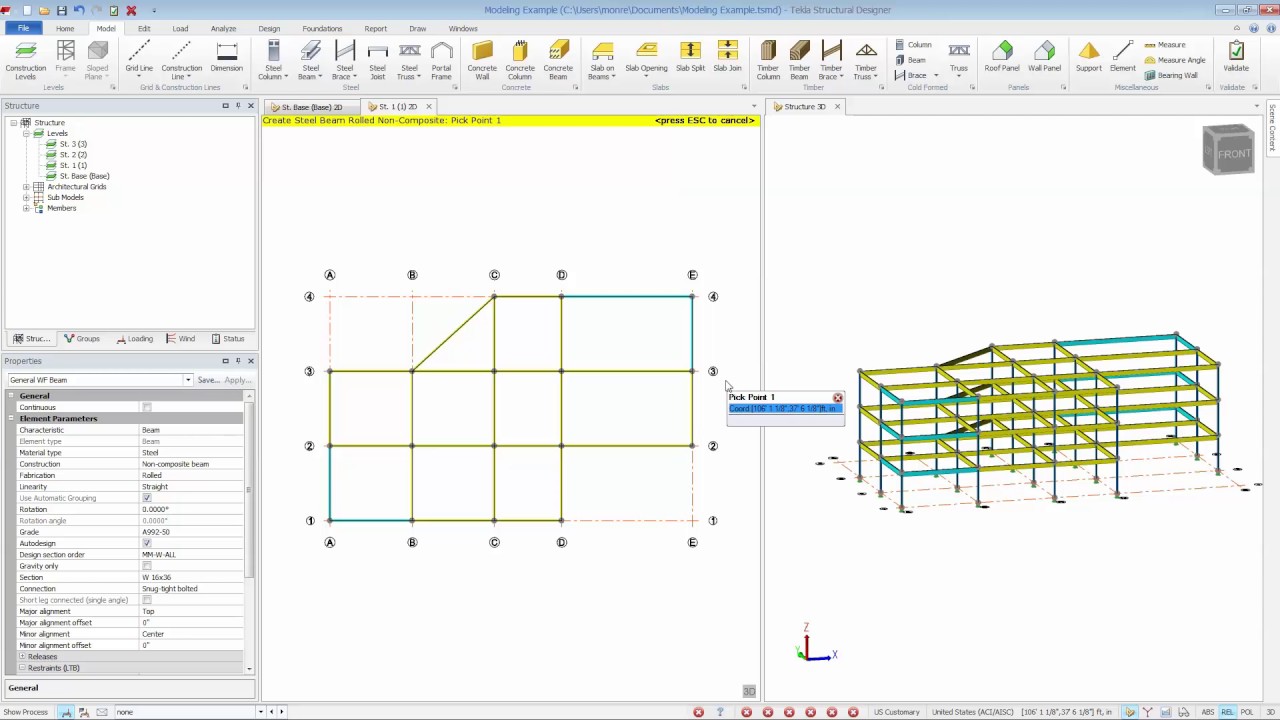Select the Bearing Wall tool
The width and height of the screenshot is (1280, 720).
[1170, 75]
